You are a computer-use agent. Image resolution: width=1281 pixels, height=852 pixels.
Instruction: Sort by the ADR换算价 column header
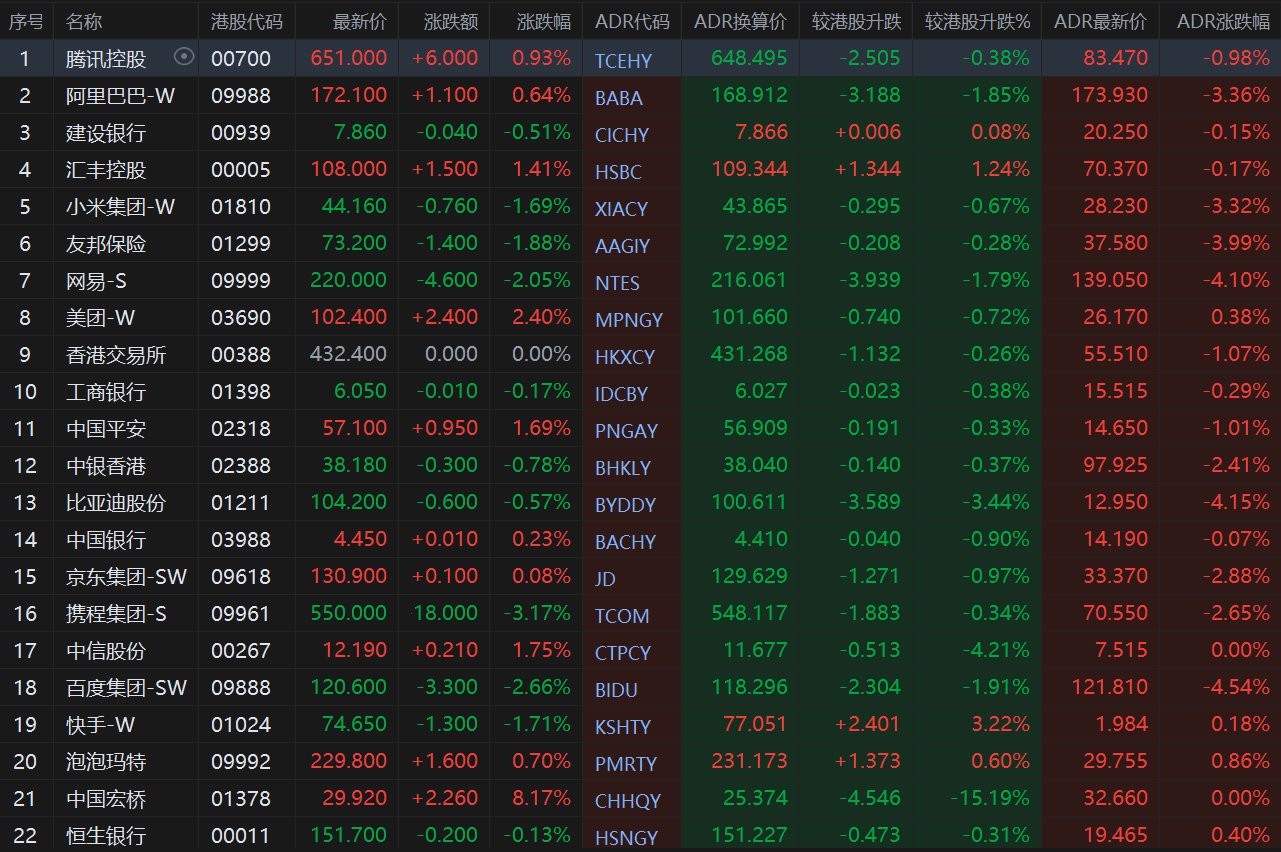[x=740, y=21]
